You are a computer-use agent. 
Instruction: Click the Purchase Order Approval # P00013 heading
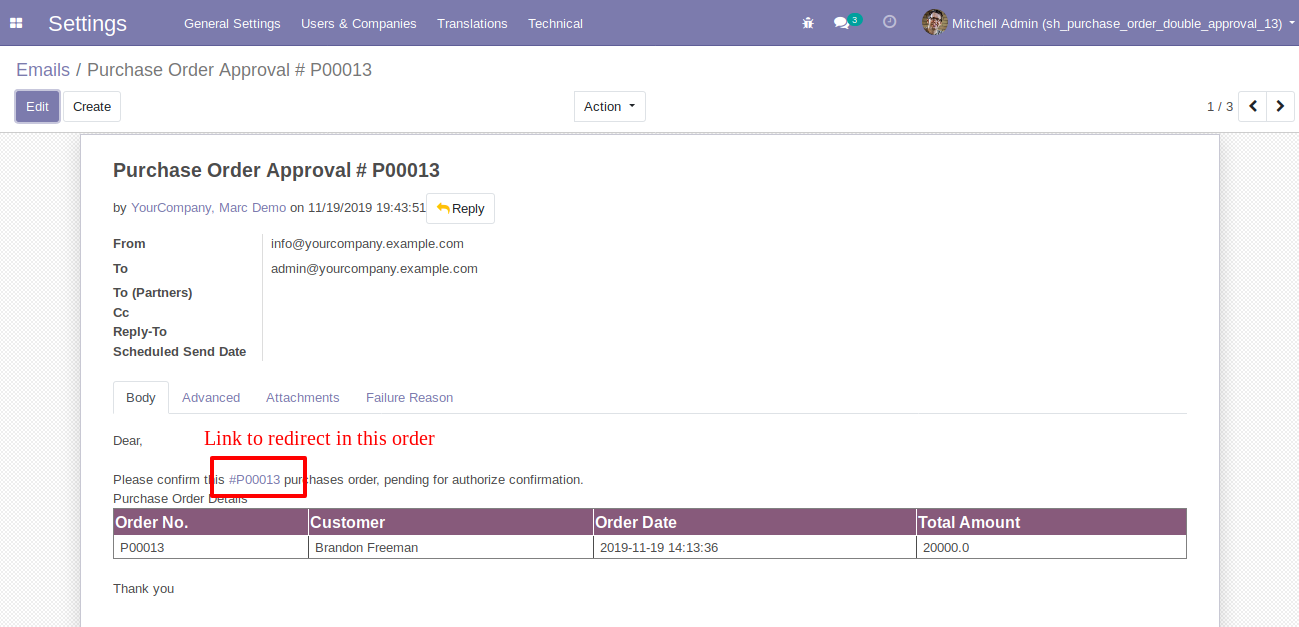276,170
